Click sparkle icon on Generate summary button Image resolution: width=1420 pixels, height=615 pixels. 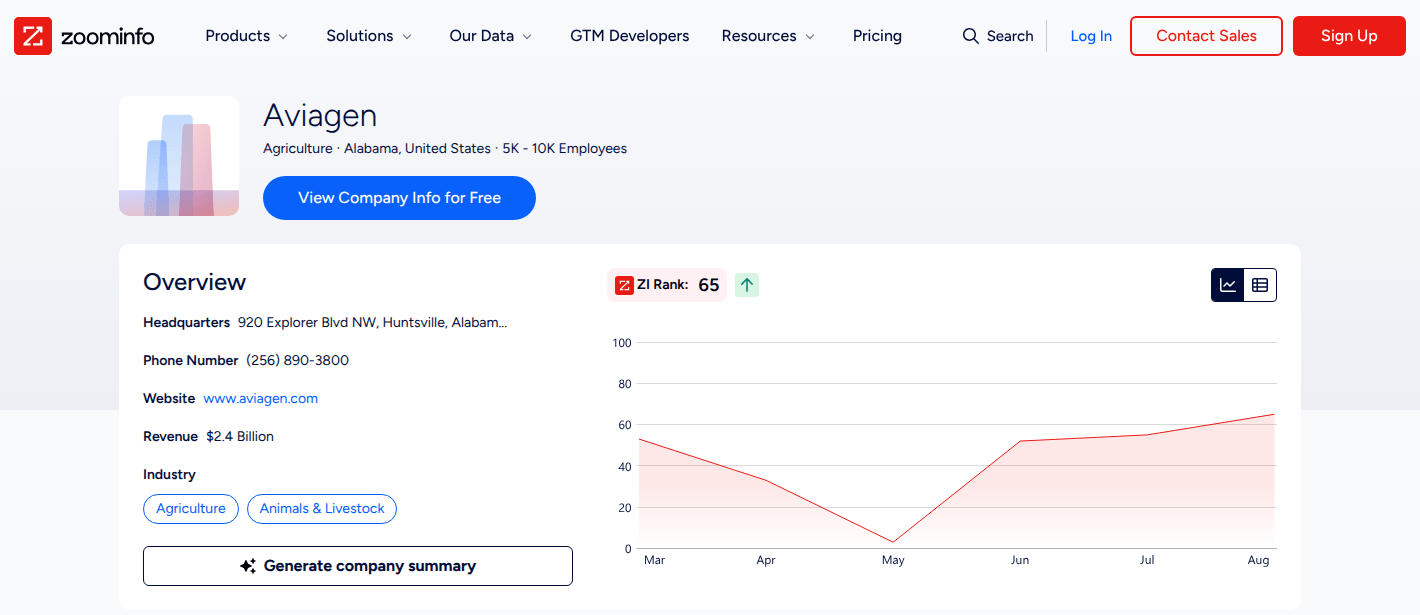(x=249, y=566)
